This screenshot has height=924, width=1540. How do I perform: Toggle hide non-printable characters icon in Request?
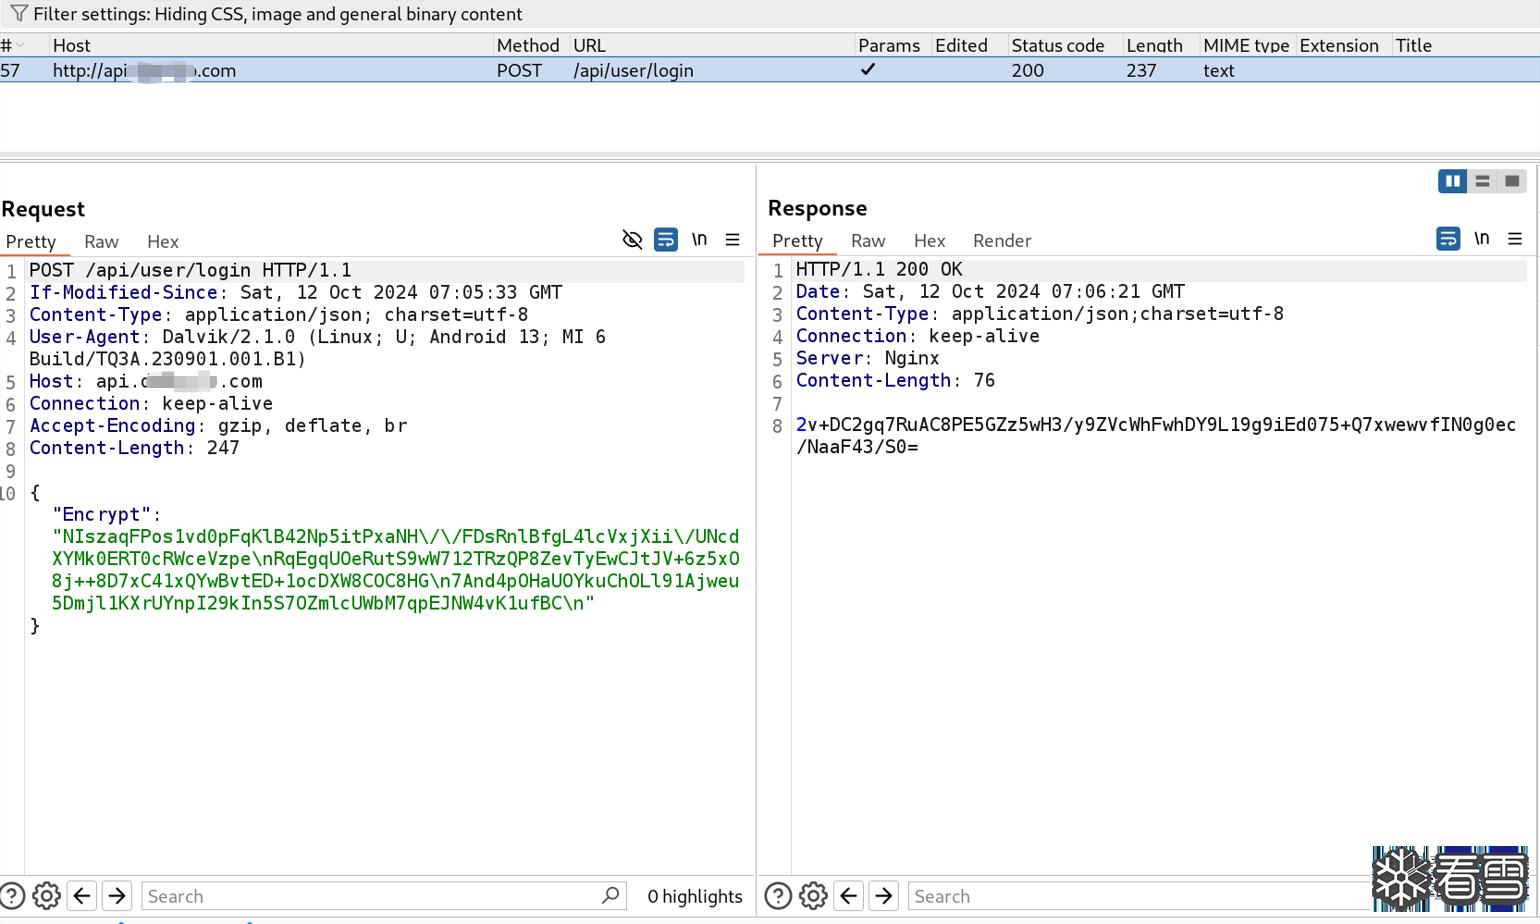coord(632,240)
